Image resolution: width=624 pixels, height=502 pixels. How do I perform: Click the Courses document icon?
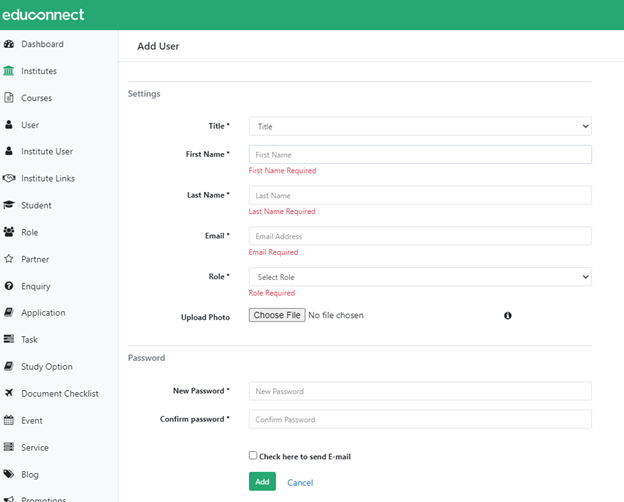click(9, 98)
